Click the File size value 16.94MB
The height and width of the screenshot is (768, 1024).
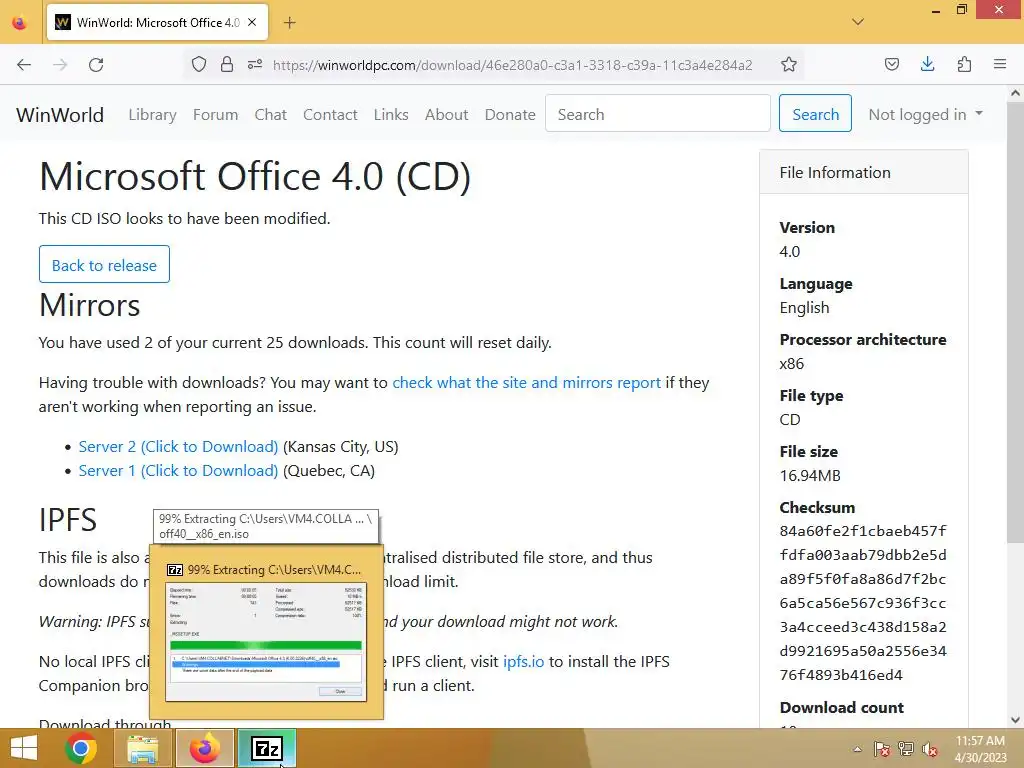coord(810,475)
